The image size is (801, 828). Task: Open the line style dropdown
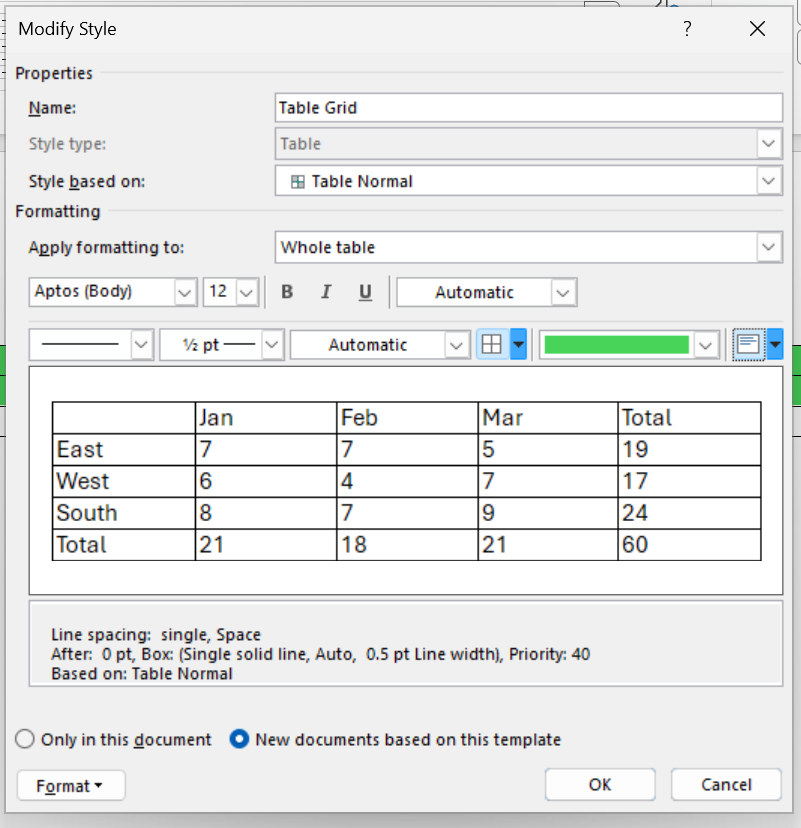[x=141, y=344]
